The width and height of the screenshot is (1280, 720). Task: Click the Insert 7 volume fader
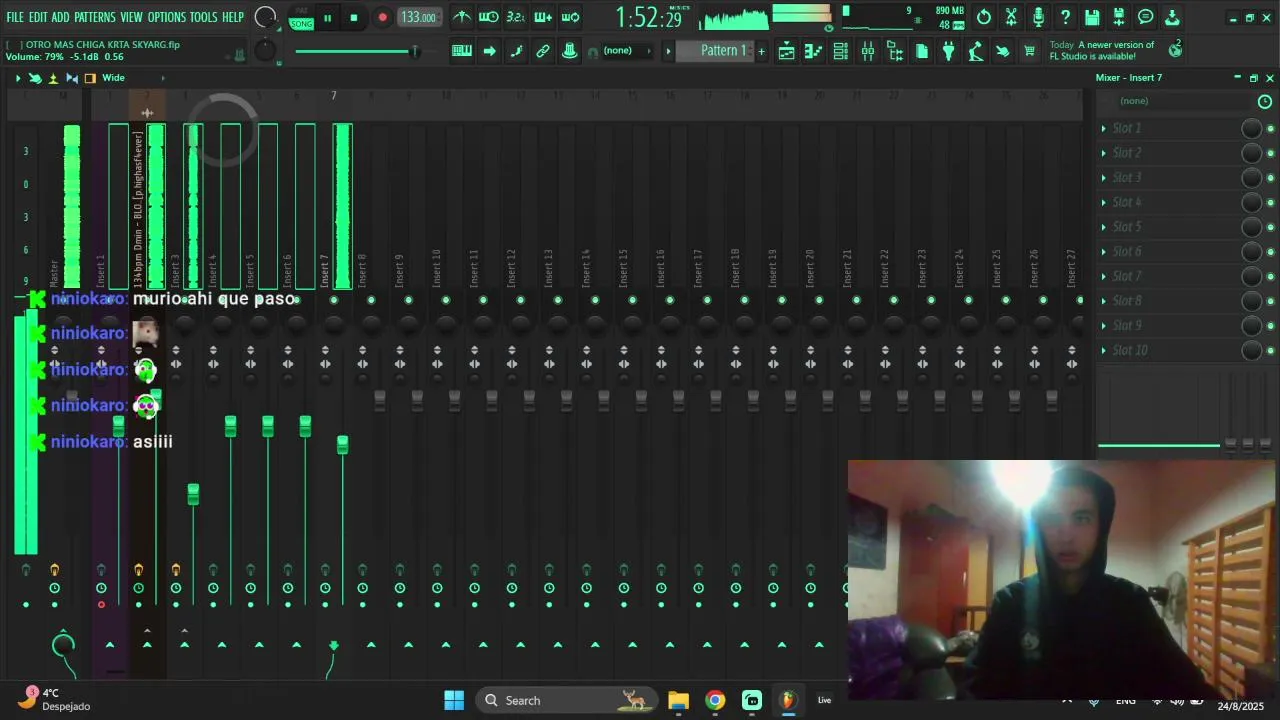coord(342,444)
